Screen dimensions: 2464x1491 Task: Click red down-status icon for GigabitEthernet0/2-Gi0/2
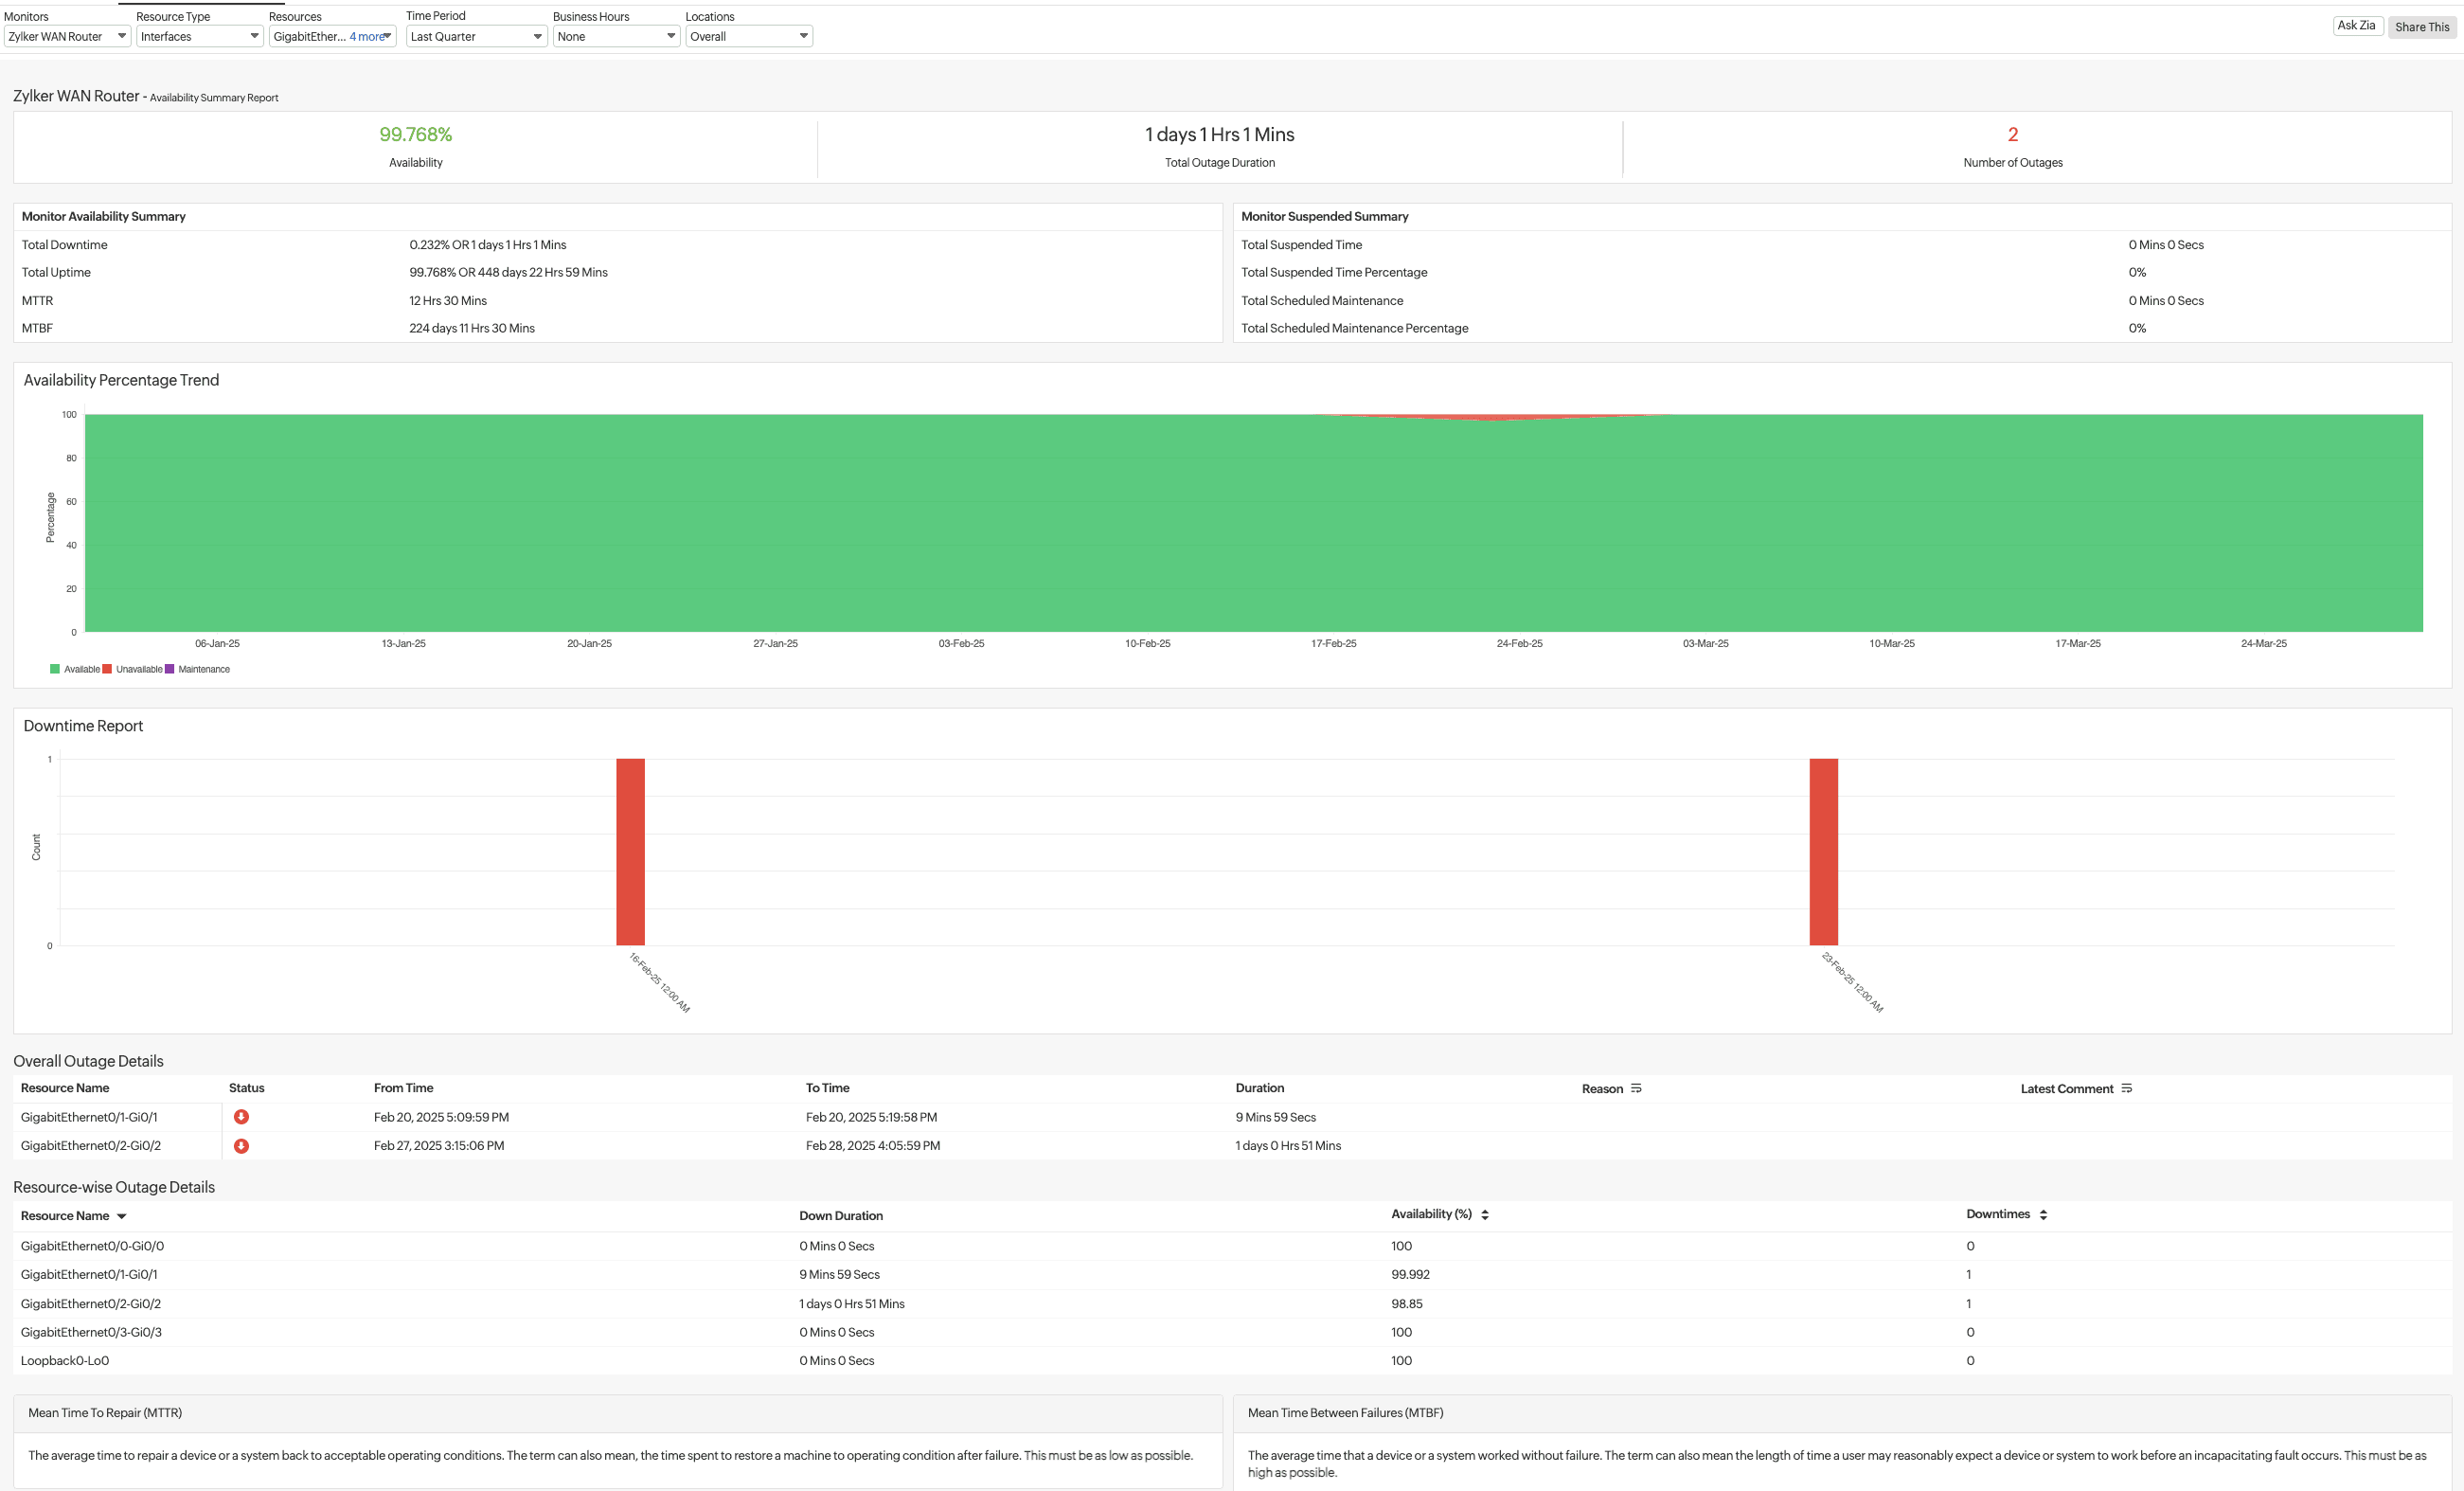pos(241,1146)
